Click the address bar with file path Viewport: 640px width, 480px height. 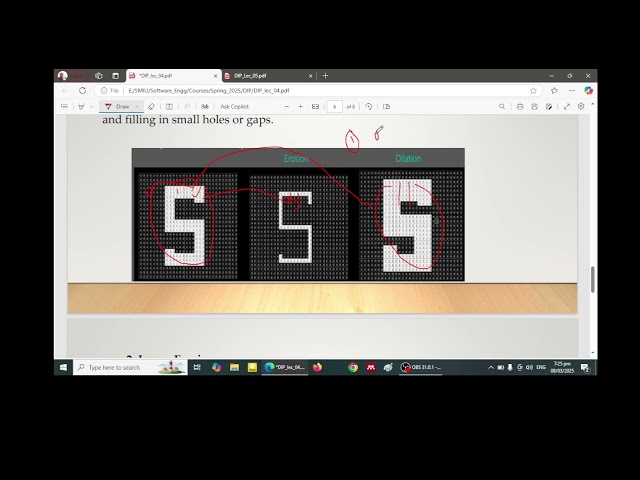(x=318, y=91)
